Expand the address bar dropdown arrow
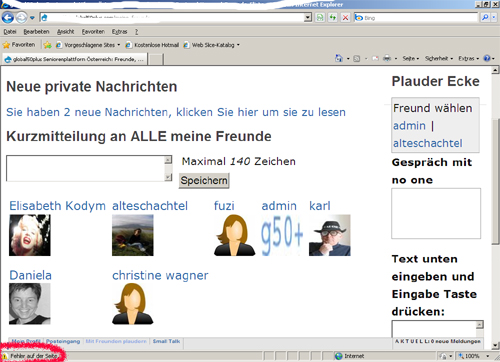Image resolution: width=500 pixels, height=362 pixels. coord(308,17)
